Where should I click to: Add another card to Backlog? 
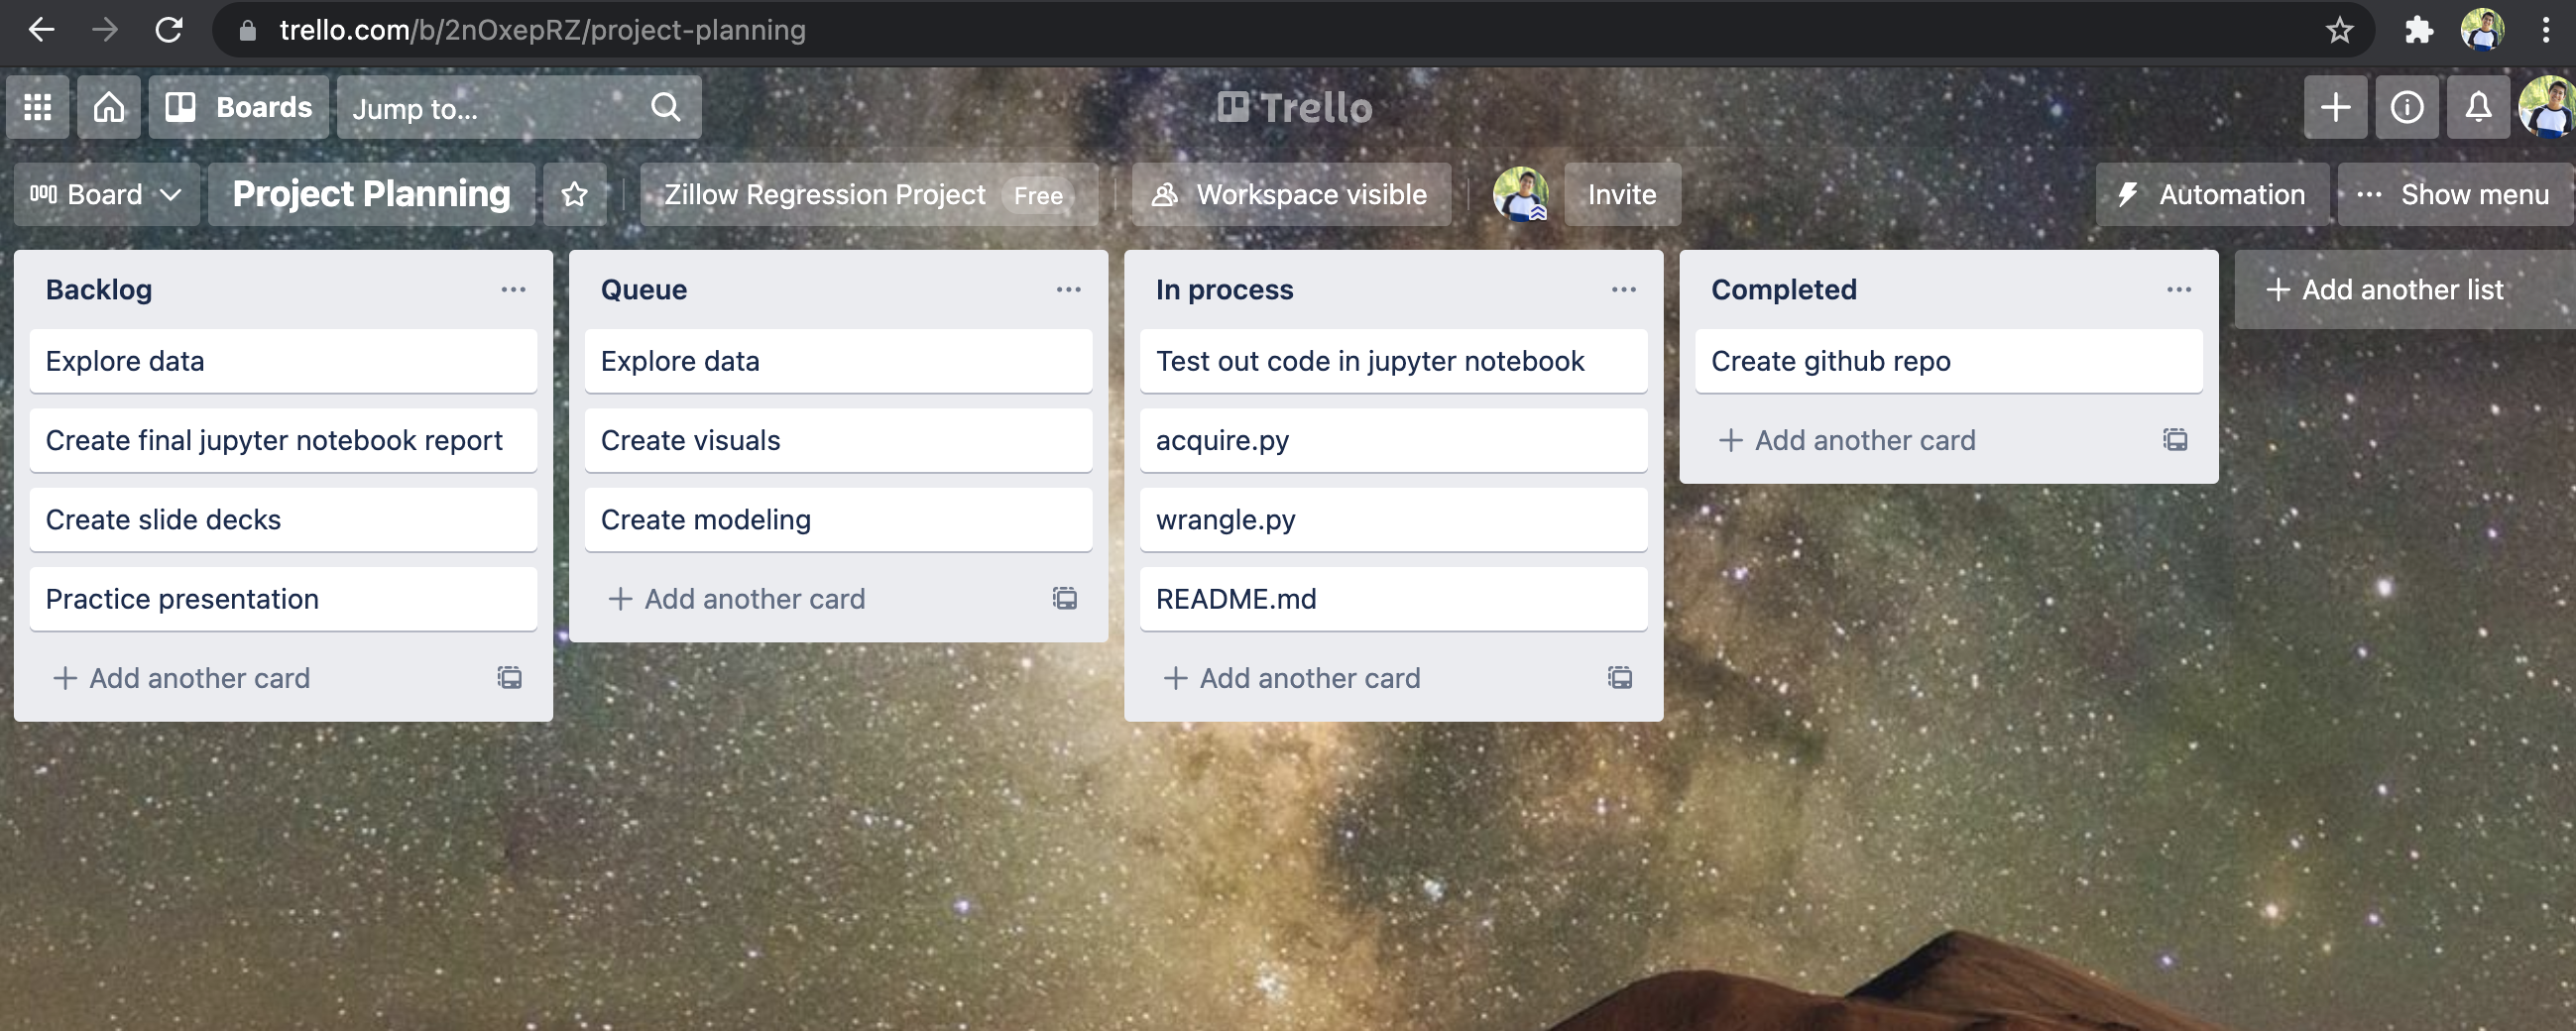tap(182, 678)
